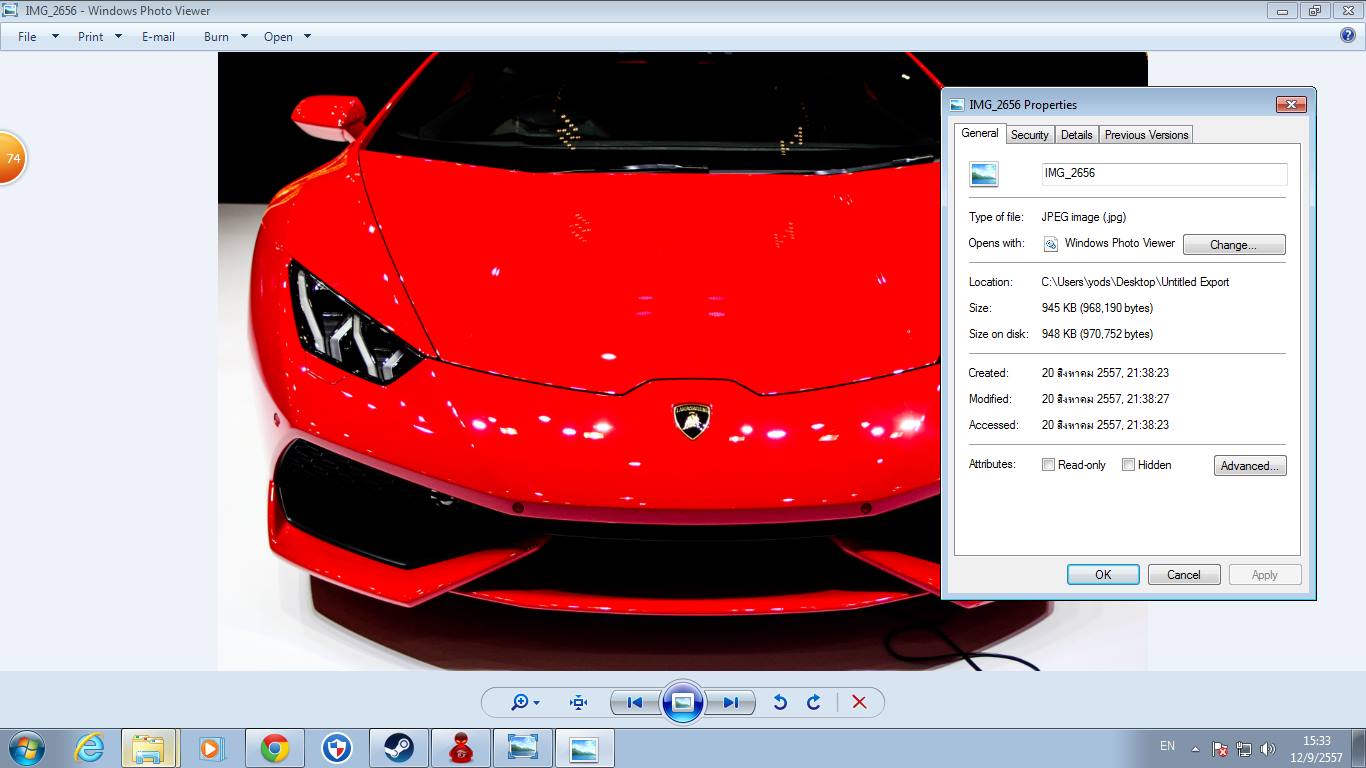
Task: Advance to the next photo
Action: coord(731,703)
